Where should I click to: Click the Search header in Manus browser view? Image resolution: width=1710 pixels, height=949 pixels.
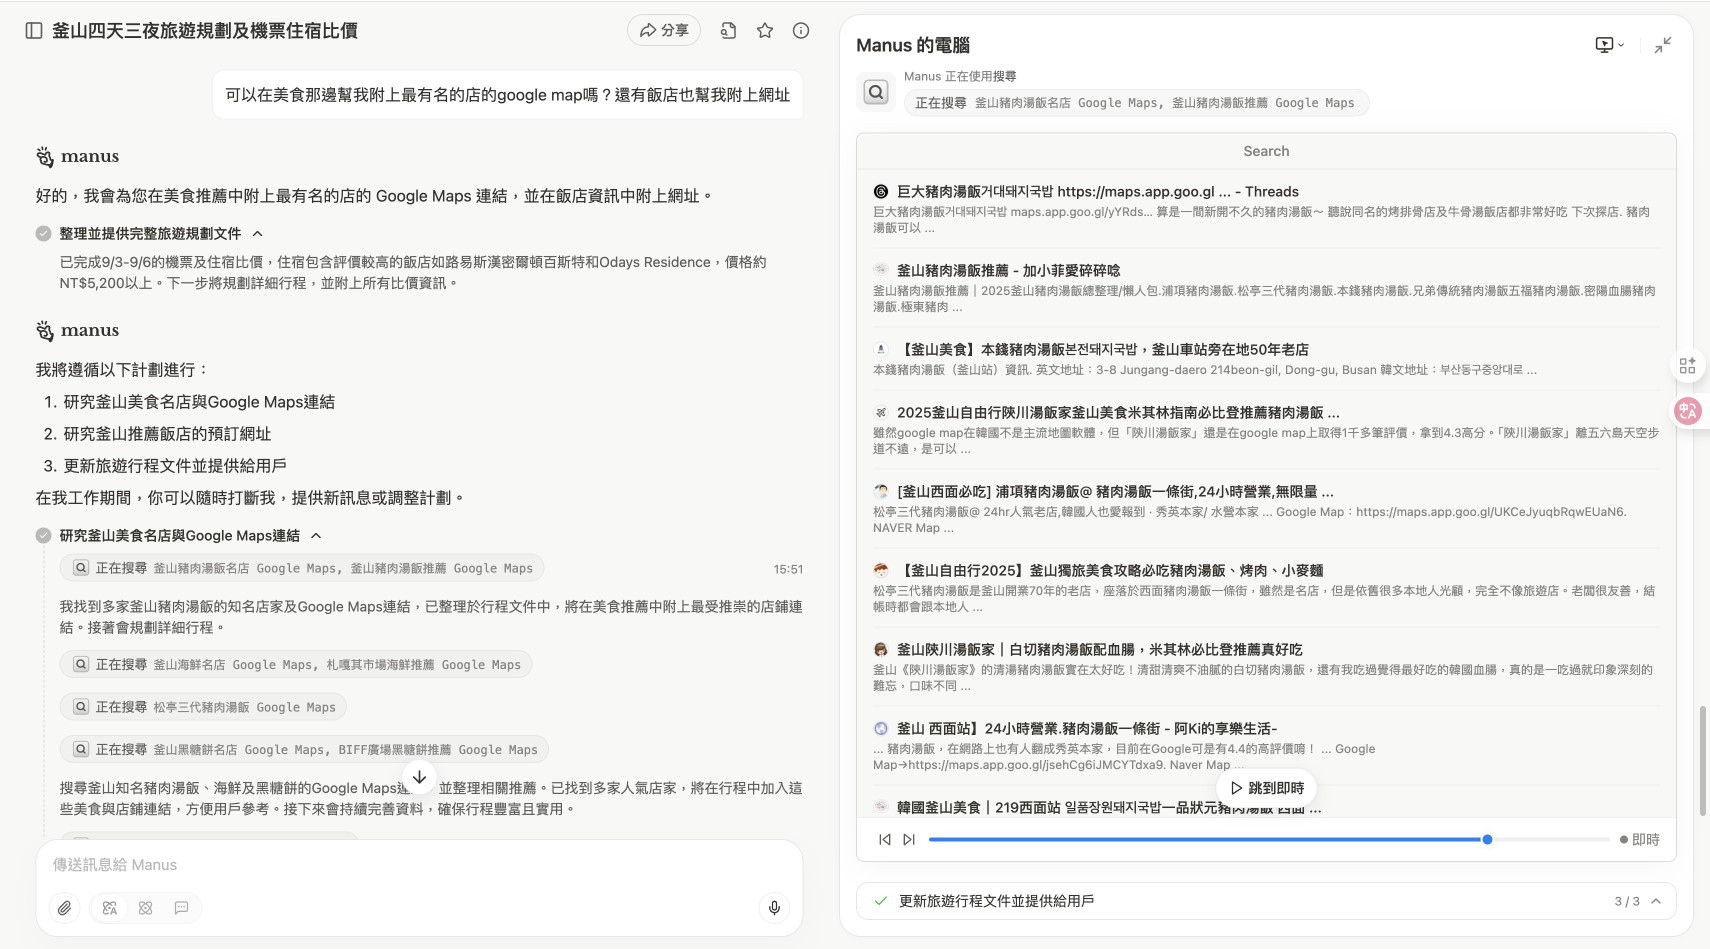point(1266,151)
